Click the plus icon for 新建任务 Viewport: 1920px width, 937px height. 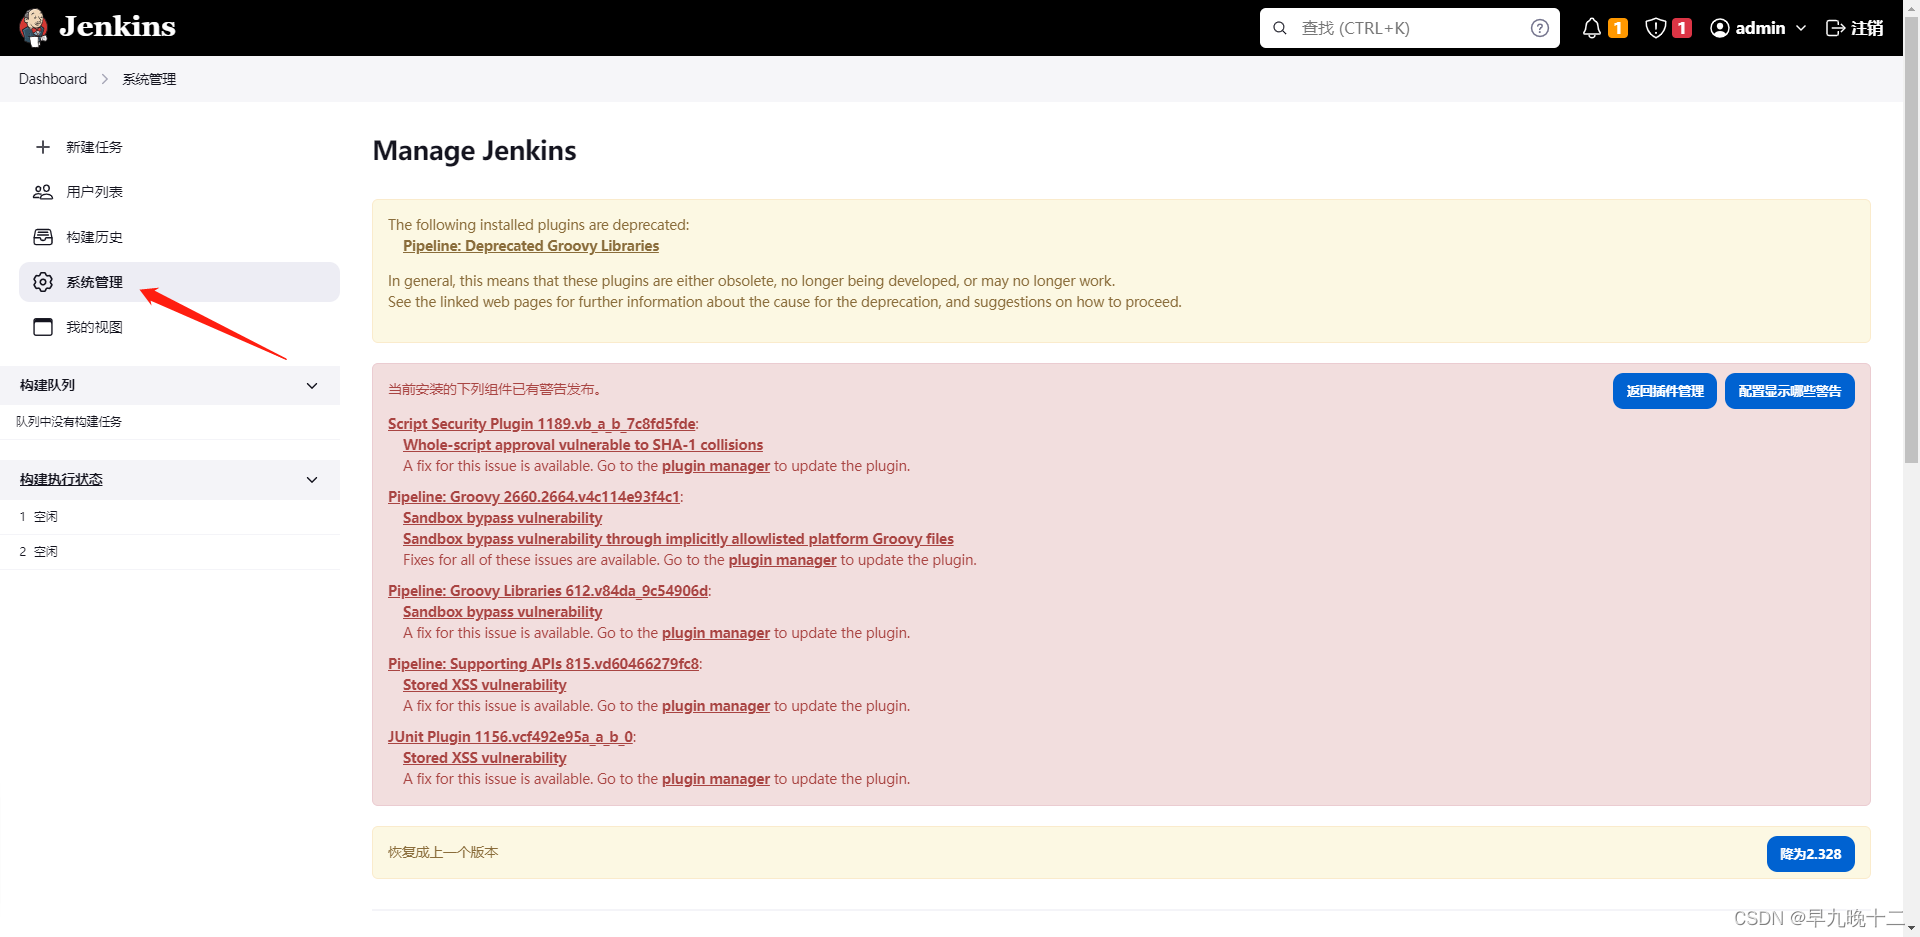coord(43,147)
